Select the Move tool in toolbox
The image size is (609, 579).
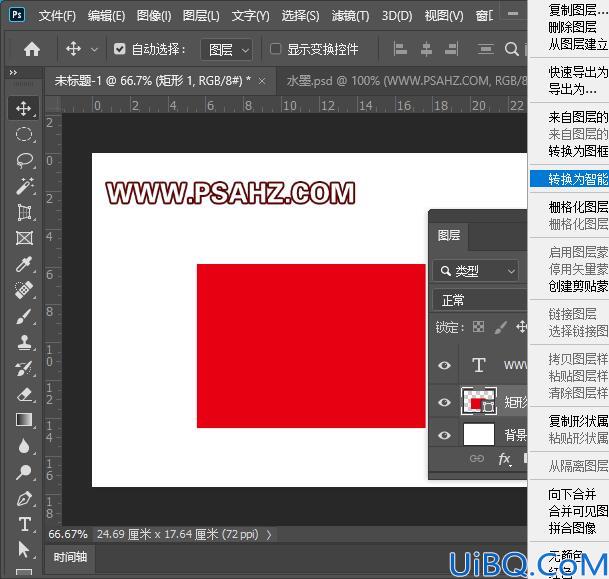(x=24, y=108)
